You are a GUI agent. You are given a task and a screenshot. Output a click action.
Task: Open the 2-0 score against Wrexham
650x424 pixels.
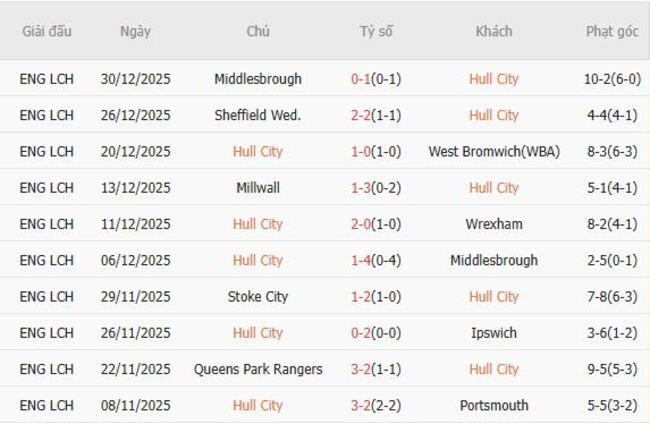pyautogui.click(x=362, y=224)
